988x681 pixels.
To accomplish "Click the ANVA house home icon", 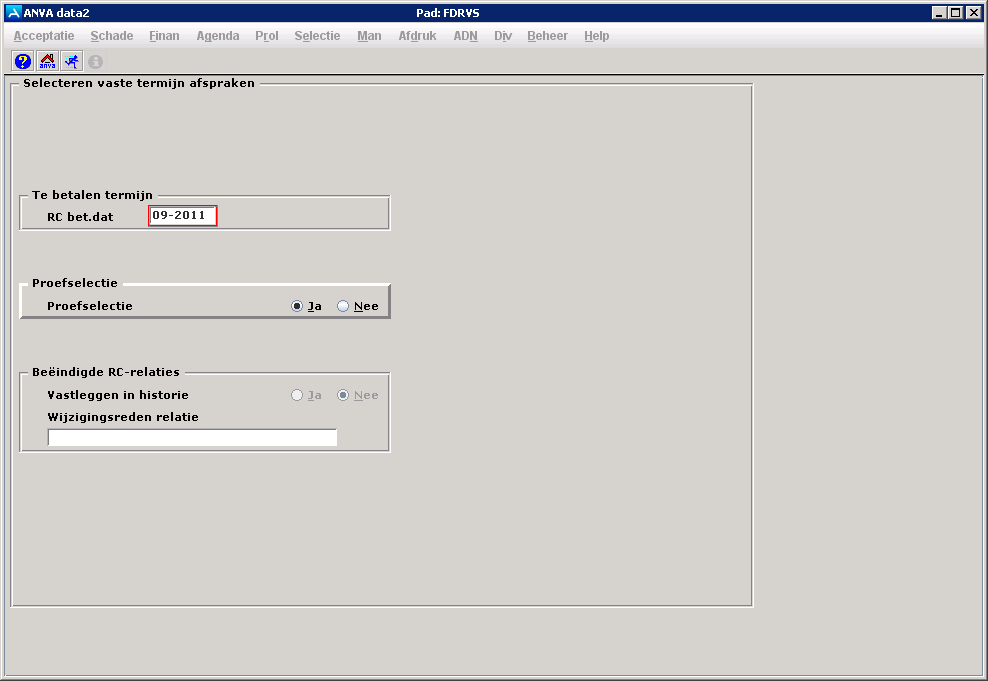I will 47,61.
